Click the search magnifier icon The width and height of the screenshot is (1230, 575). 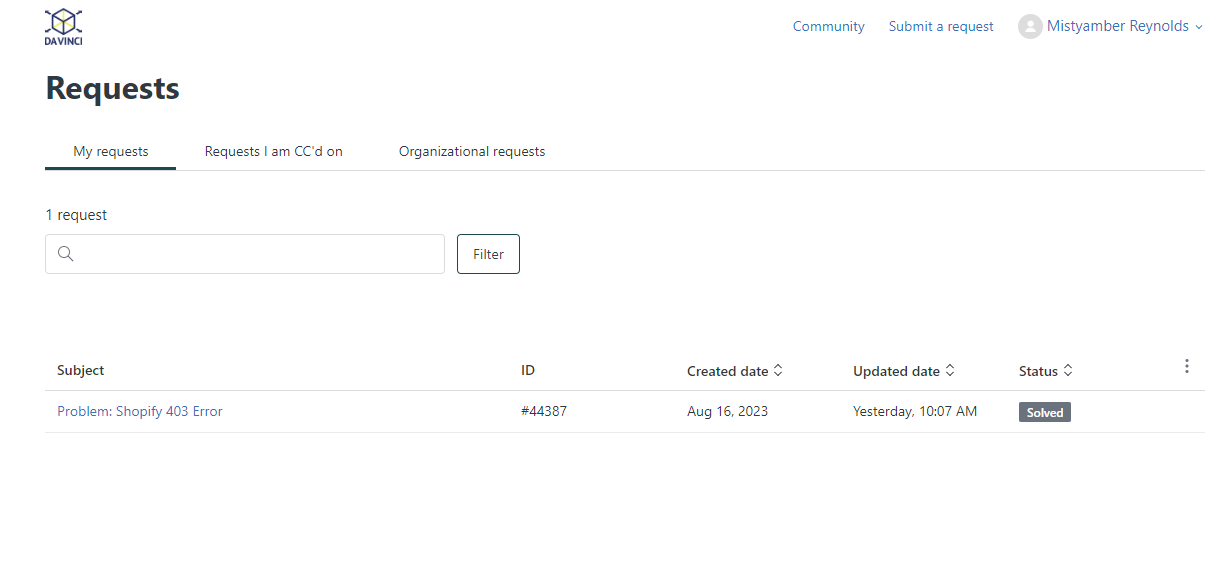click(66, 254)
